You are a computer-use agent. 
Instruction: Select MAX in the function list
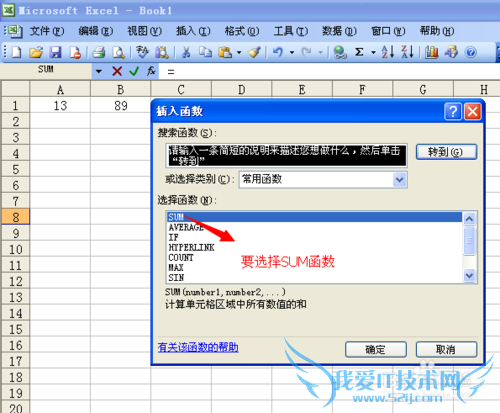point(314,267)
